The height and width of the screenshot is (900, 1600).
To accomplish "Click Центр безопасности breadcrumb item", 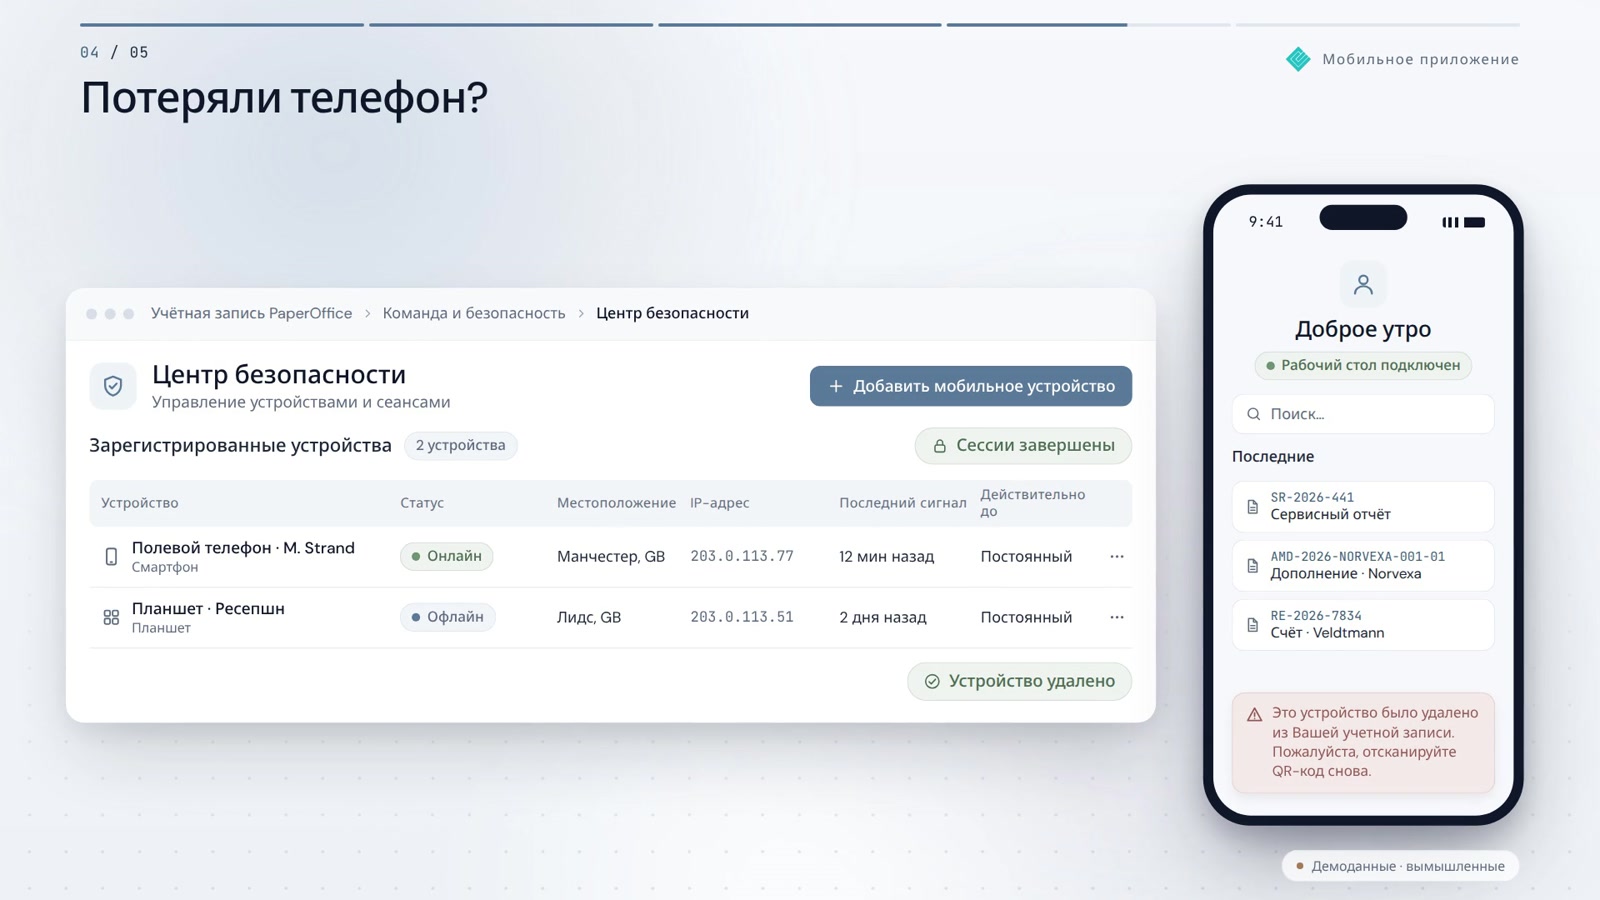I will coord(672,313).
